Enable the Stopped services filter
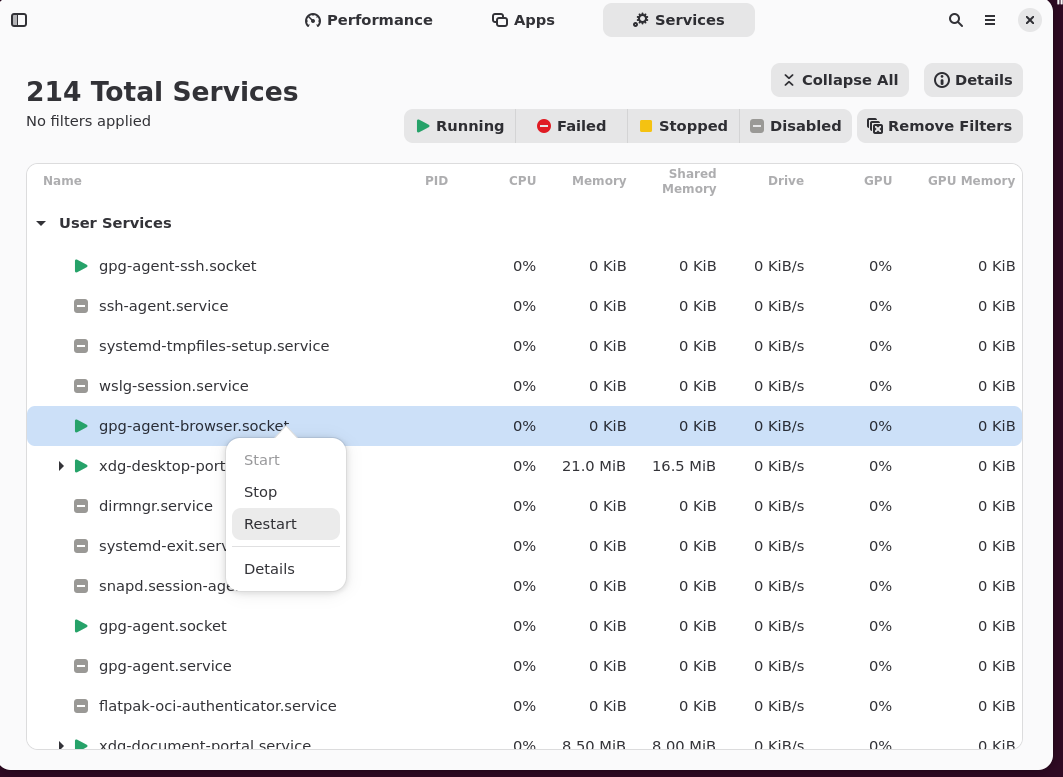This screenshot has width=1063, height=777. [x=683, y=126]
